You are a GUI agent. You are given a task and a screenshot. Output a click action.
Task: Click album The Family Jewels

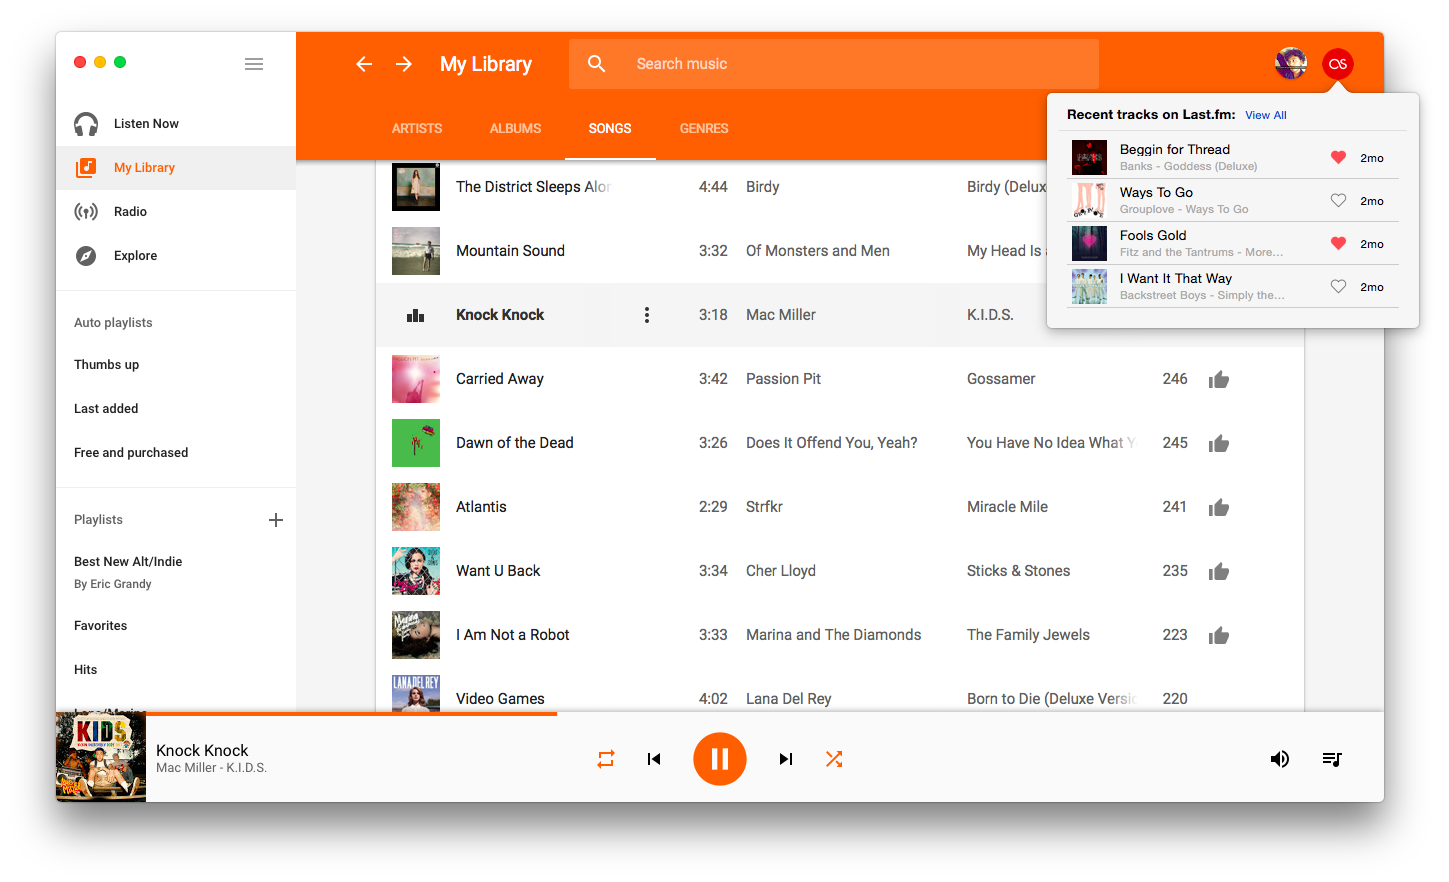point(1028,635)
